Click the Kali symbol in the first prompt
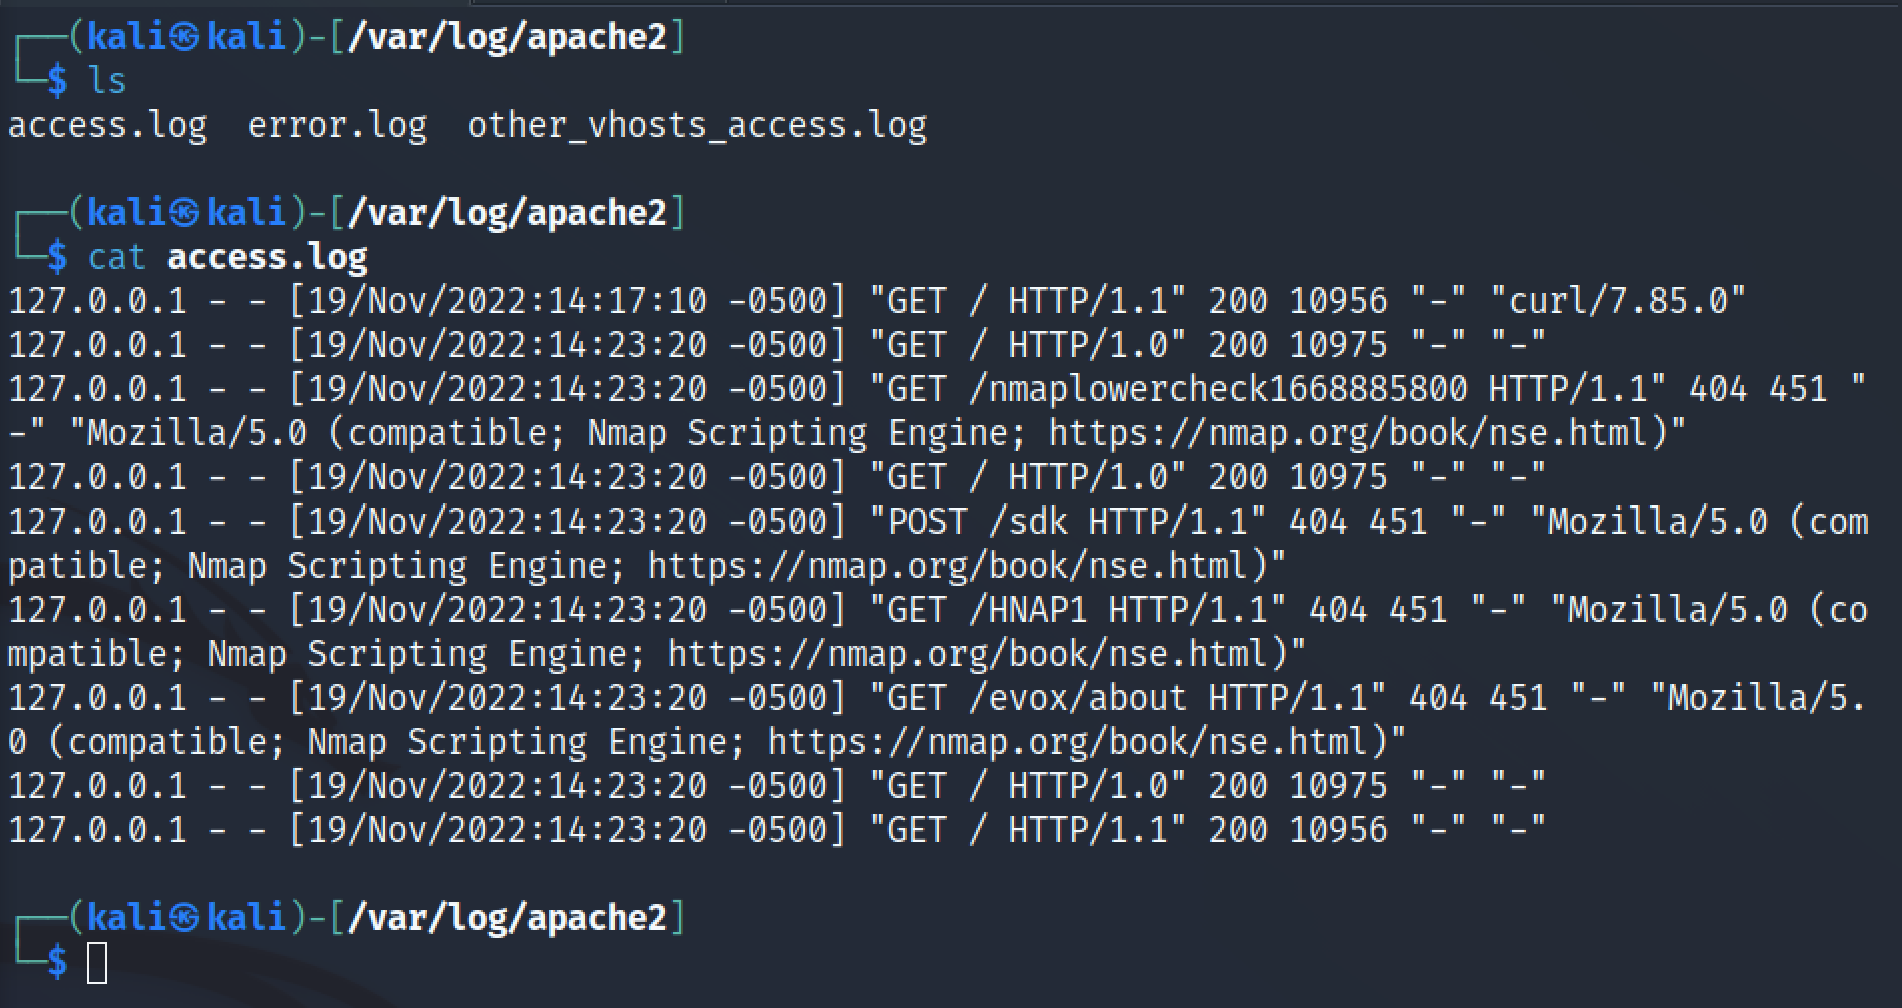 pyautogui.click(x=184, y=37)
